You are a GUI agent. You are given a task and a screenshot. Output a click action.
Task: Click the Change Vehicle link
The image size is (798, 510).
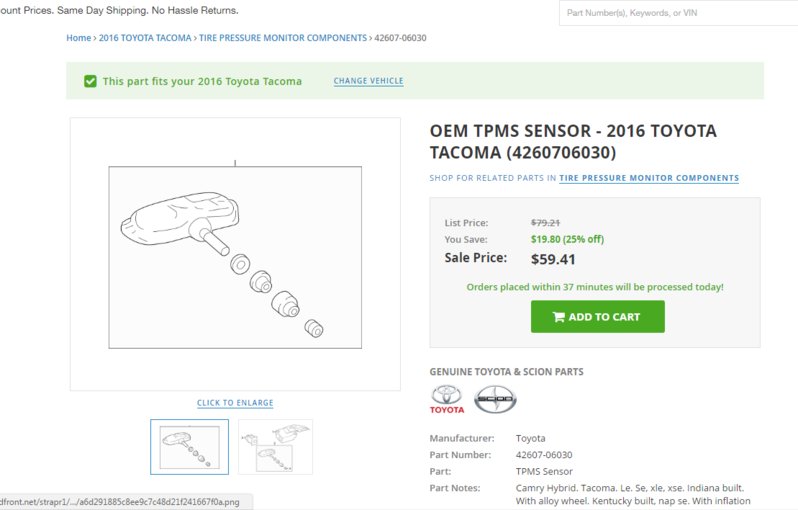(368, 81)
